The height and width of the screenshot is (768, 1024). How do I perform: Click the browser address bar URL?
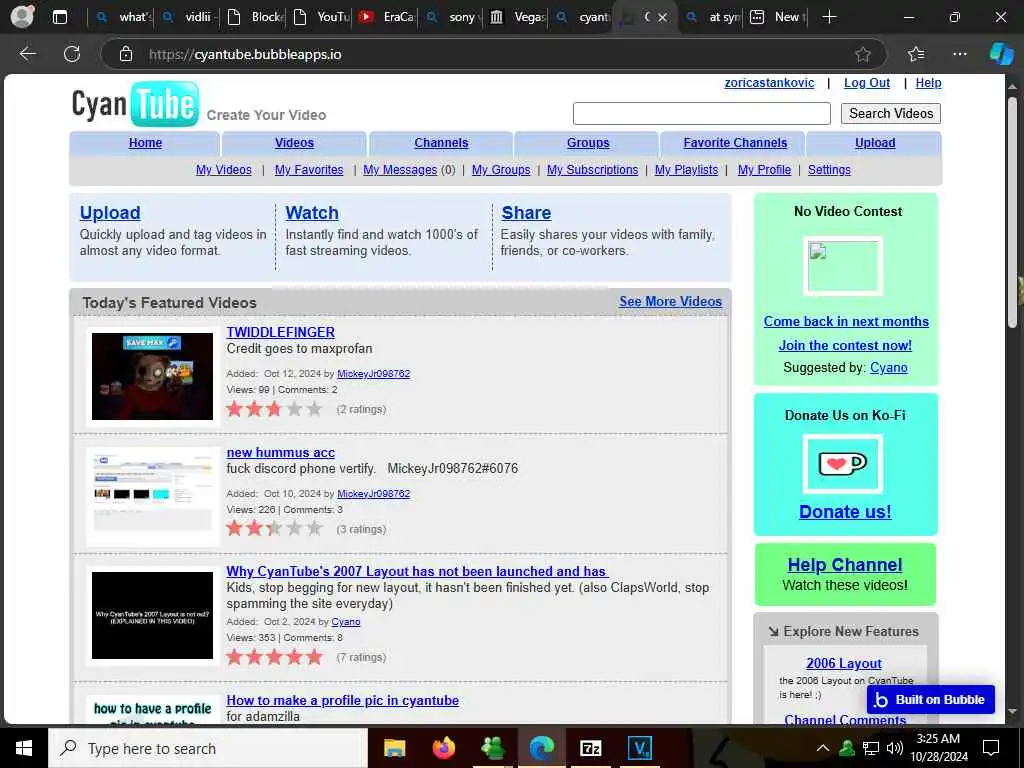[245, 54]
